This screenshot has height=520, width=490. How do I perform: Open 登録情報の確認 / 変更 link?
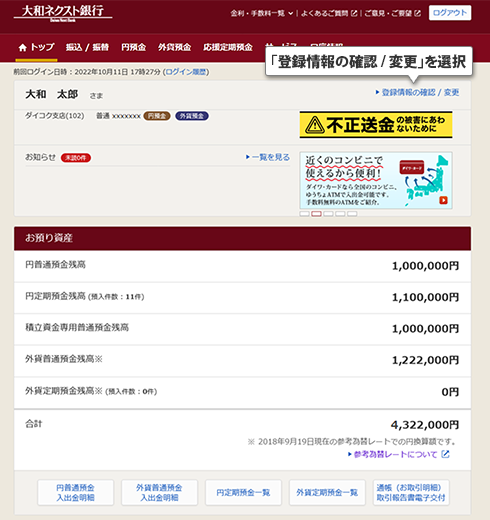tap(417, 92)
